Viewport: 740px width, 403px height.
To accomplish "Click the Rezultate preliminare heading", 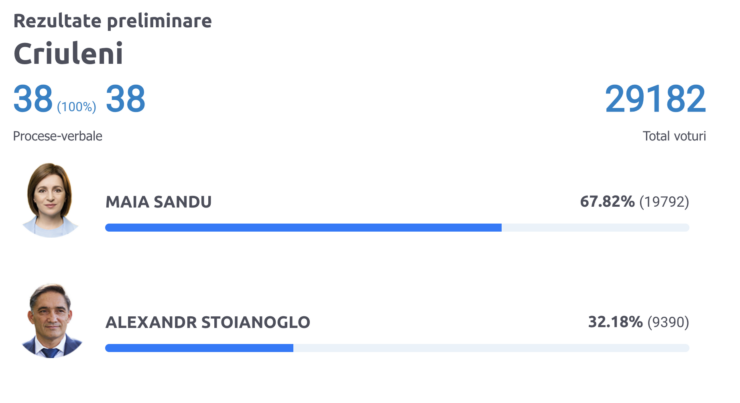I will point(112,21).
